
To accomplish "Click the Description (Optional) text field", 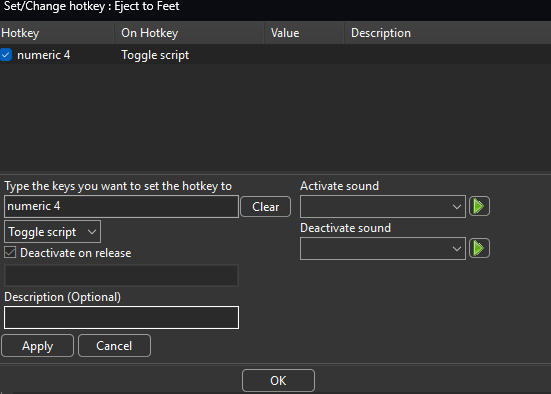I will (x=122, y=318).
